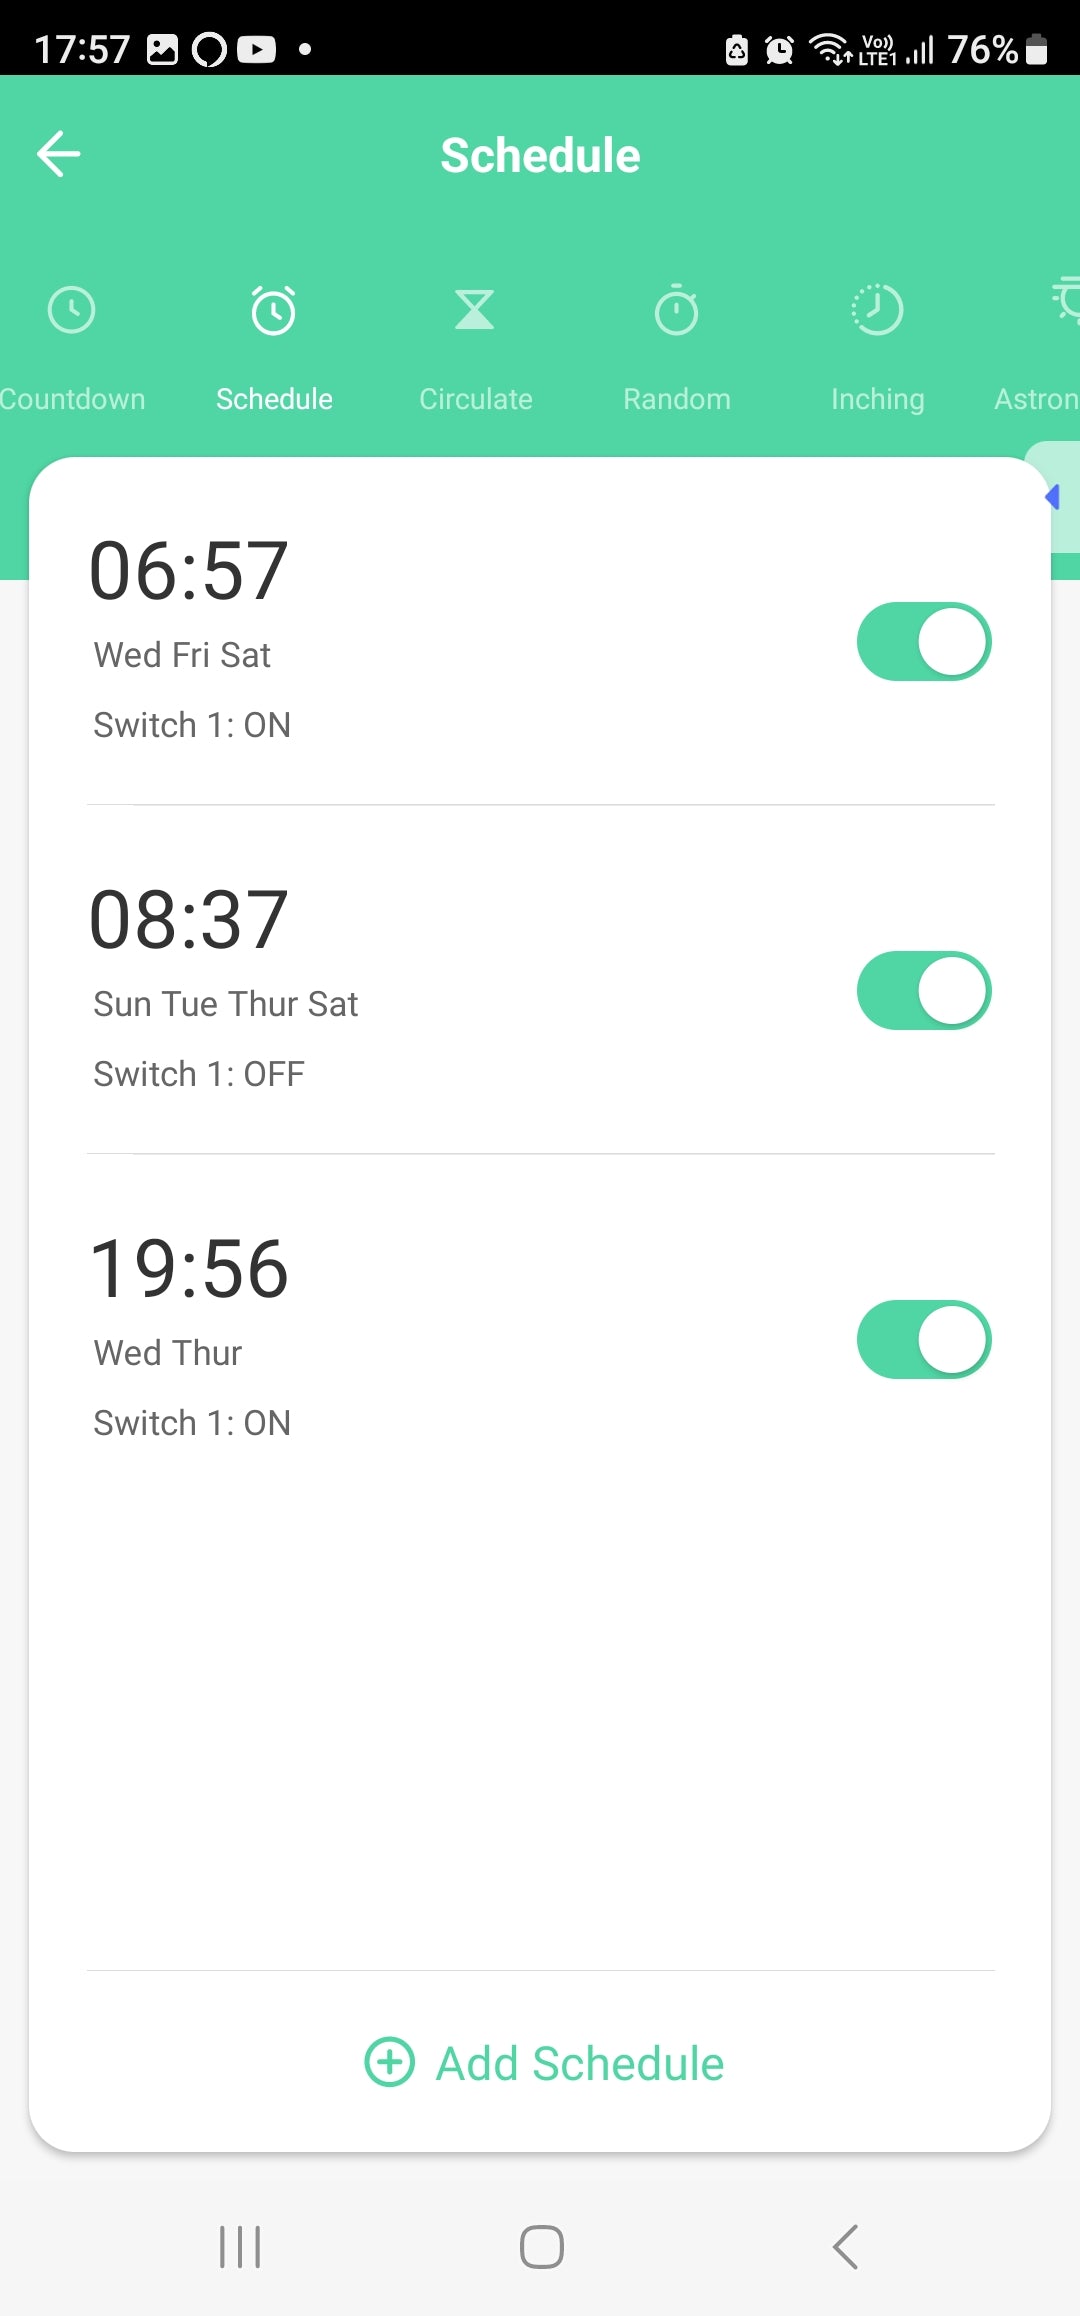Open the 06:57 Wed Fri Sat schedule
Image resolution: width=1080 pixels, height=2316 pixels.
(400, 640)
